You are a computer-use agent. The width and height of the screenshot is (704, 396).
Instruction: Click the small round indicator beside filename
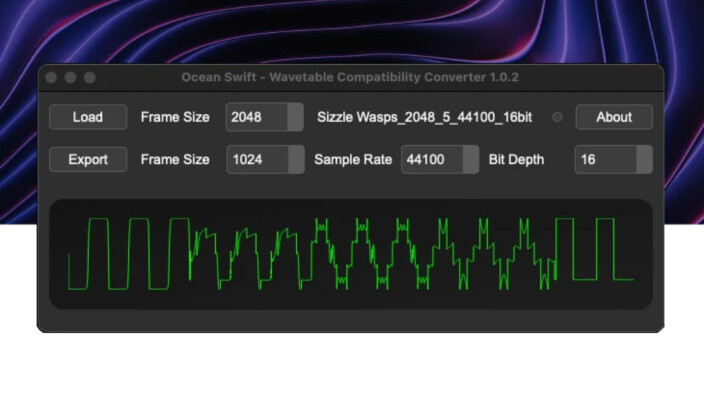pyautogui.click(x=557, y=117)
